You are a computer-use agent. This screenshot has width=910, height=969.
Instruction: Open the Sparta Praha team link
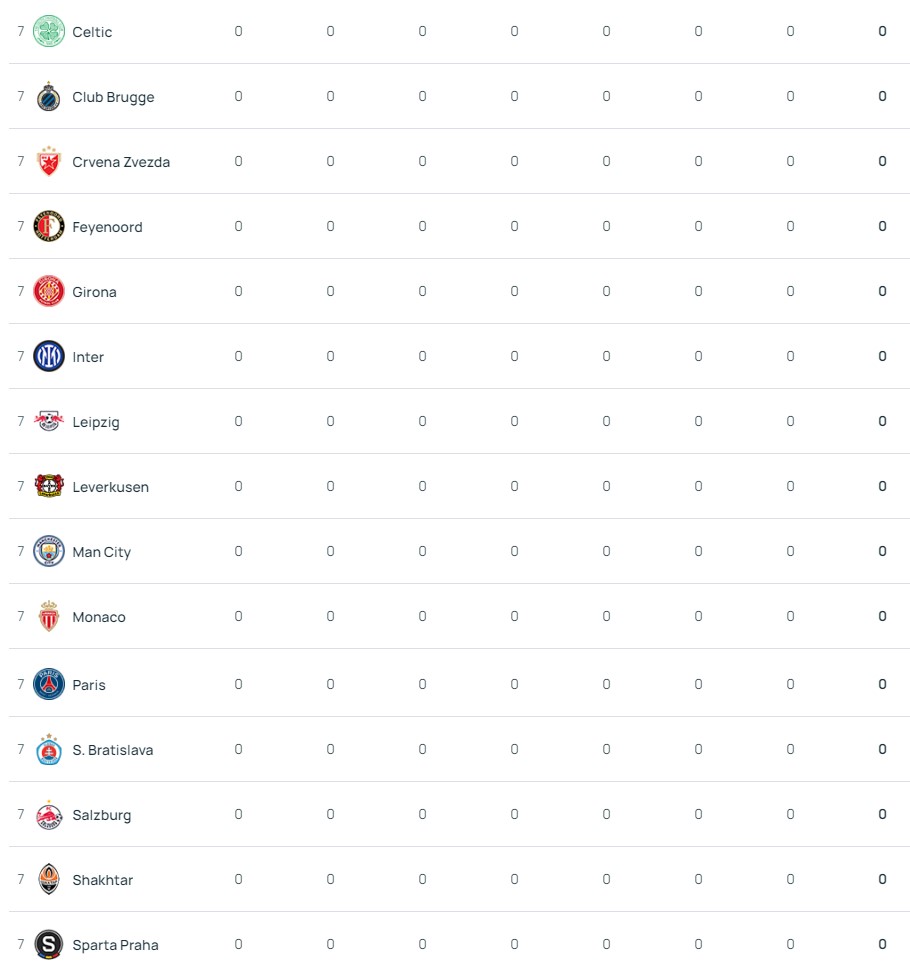point(115,945)
